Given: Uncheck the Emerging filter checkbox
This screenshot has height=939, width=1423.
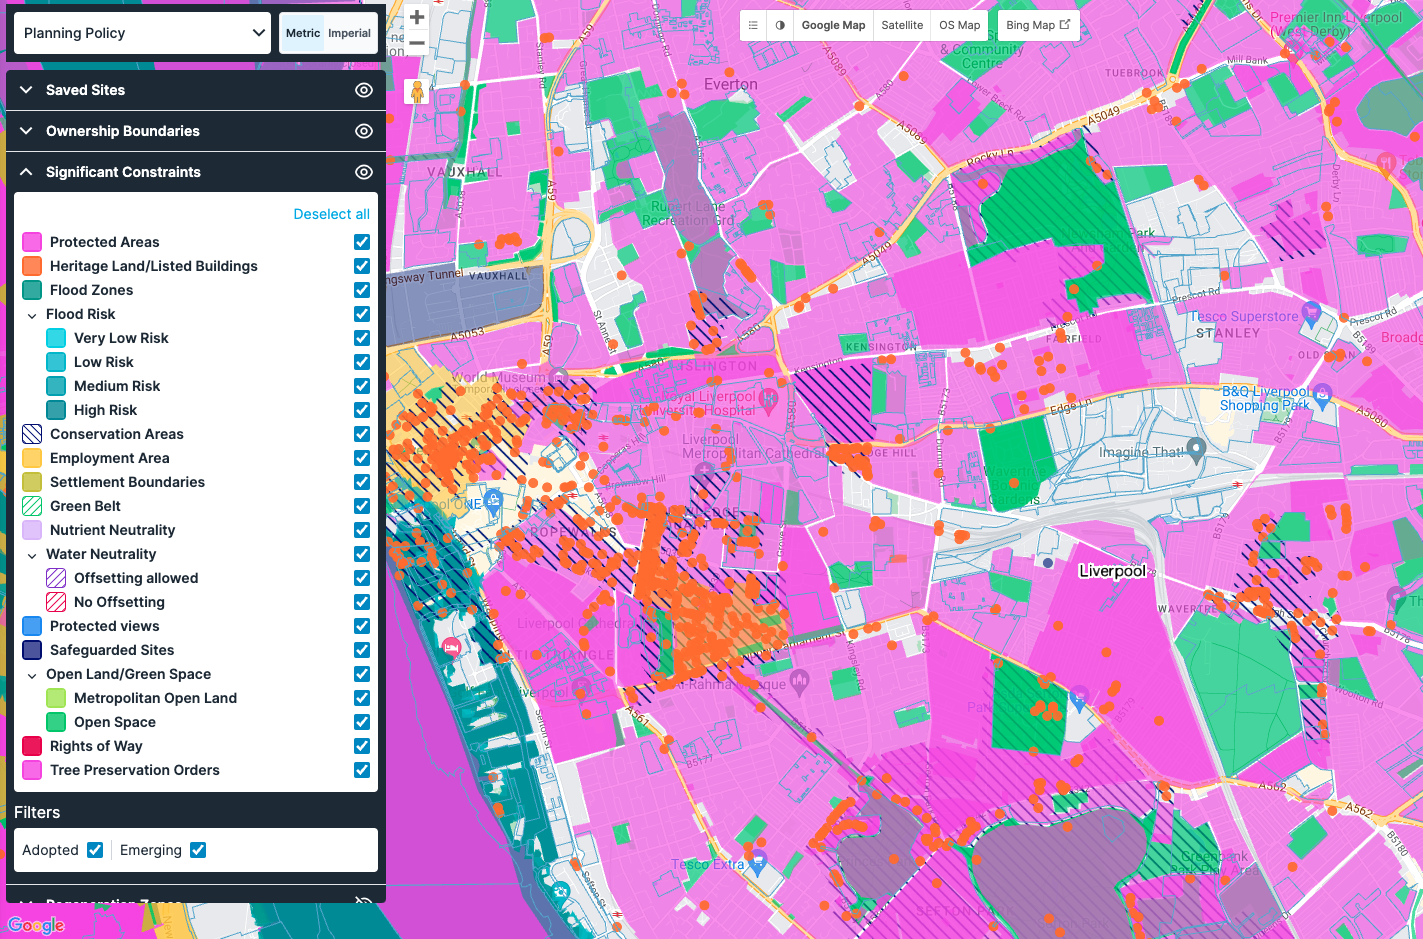Looking at the screenshot, I should (198, 849).
